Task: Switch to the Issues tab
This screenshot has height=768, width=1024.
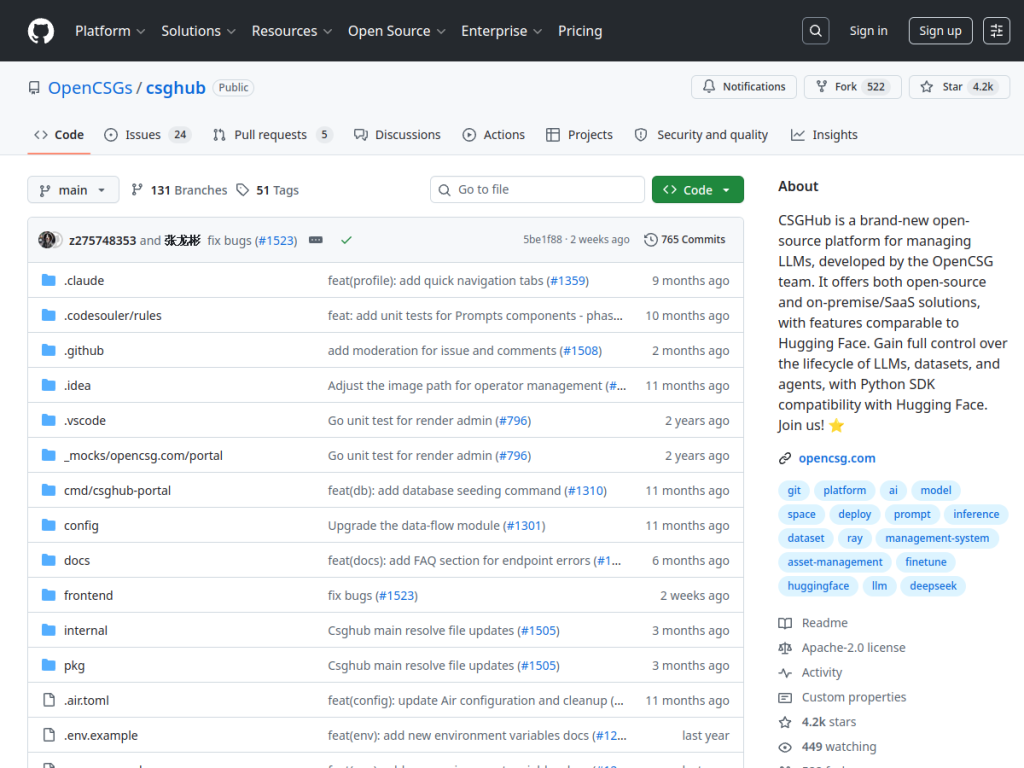Action: 147,135
